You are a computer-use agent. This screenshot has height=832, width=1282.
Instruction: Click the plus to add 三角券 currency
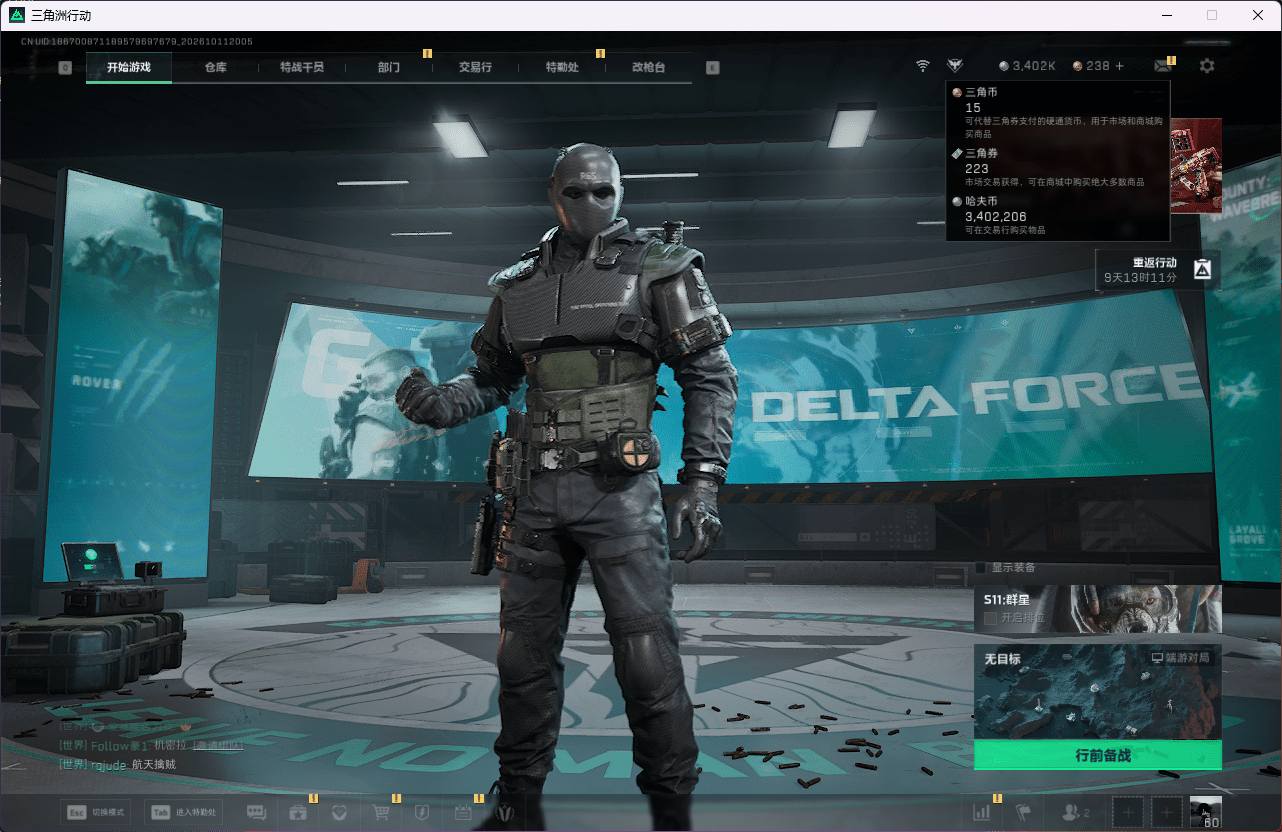click(1119, 66)
